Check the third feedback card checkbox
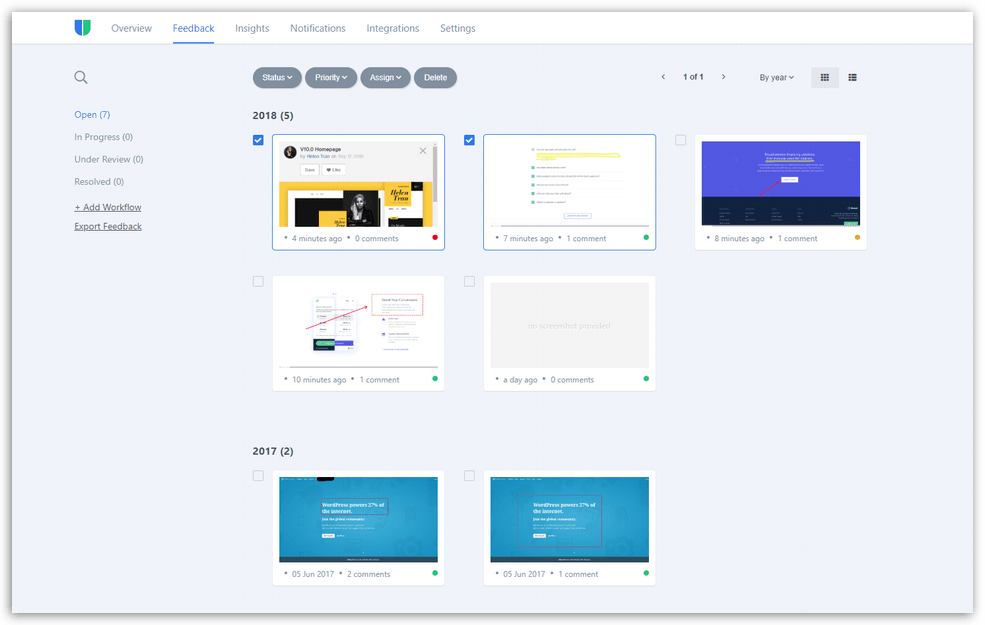This screenshot has width=985, height=625. [680, 140]
